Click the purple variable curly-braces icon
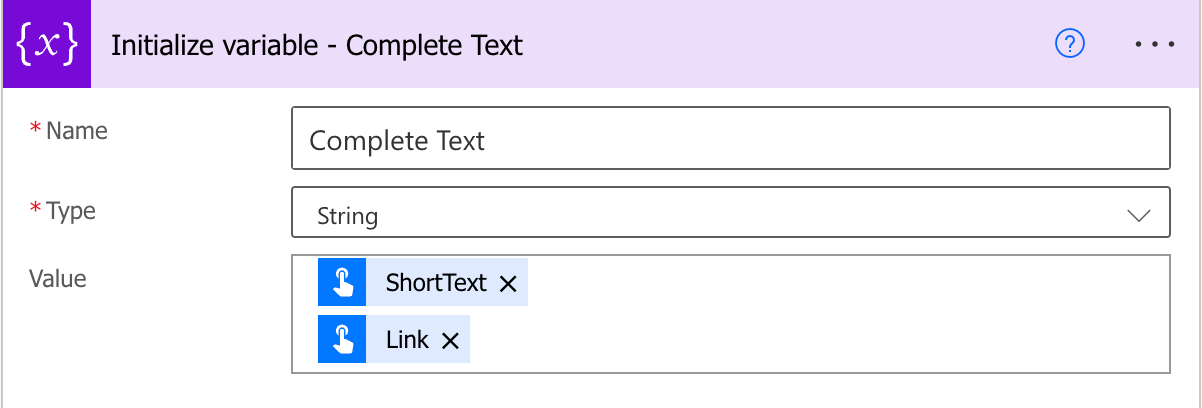The image size is (1202, 408). (46, 45)
